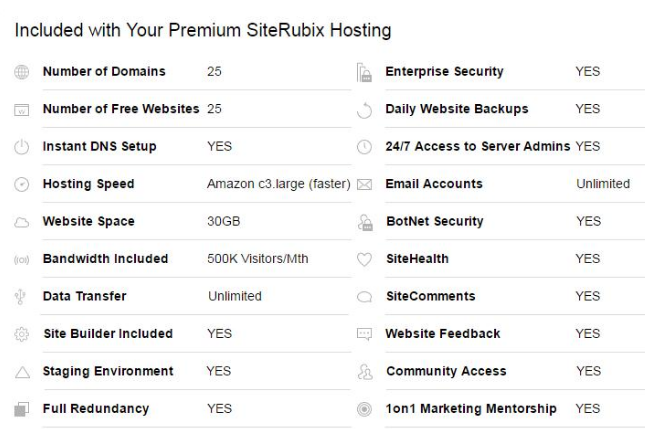Click the globe icon beside Number of Domains
This screenshot has height=429, width=645.
click(x=21, y=72)
